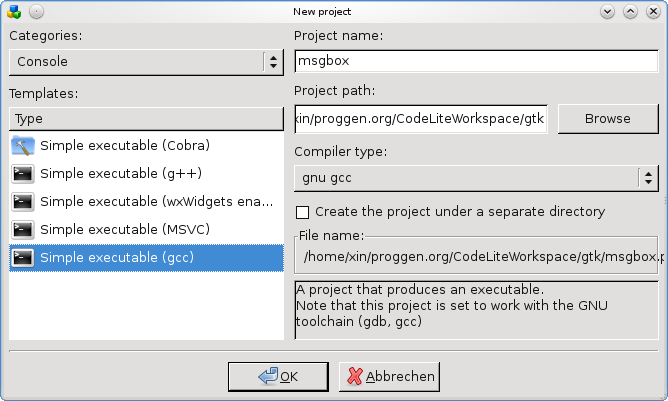
Task: Click the Type column header
Action: tap(146, 118)
